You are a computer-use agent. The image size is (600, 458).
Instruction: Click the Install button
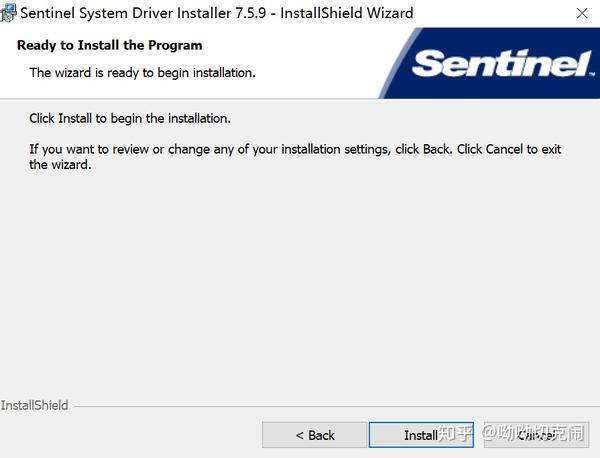(x=421, y=435)
